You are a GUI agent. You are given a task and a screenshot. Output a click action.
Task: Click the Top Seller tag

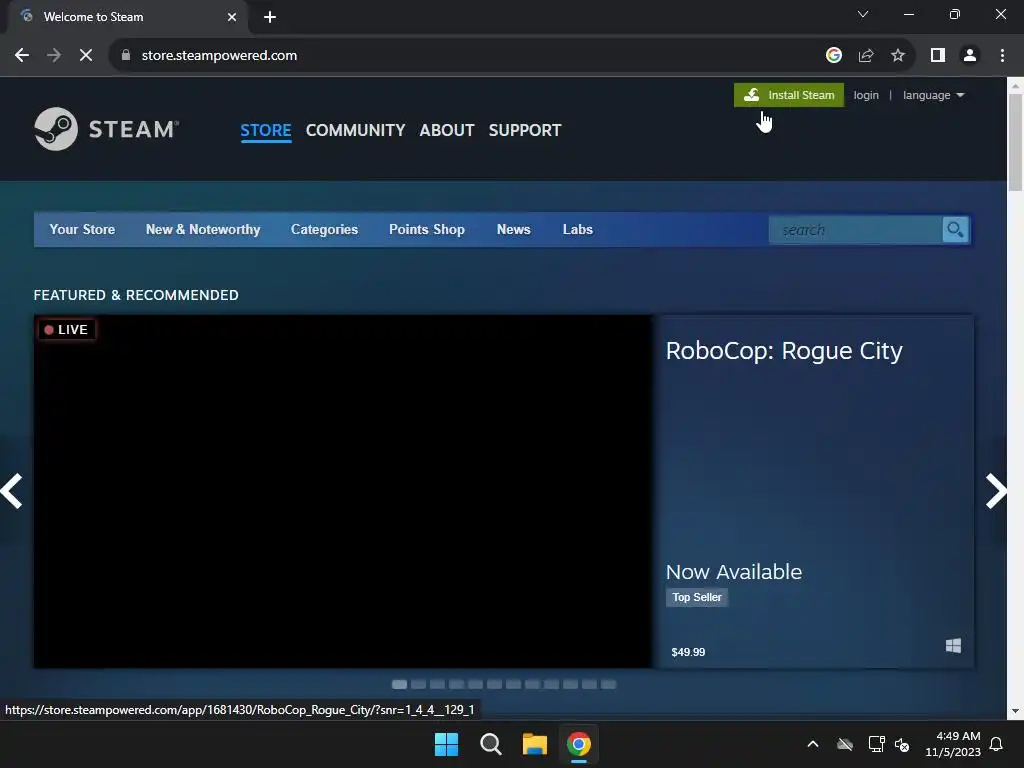(697, 597)
